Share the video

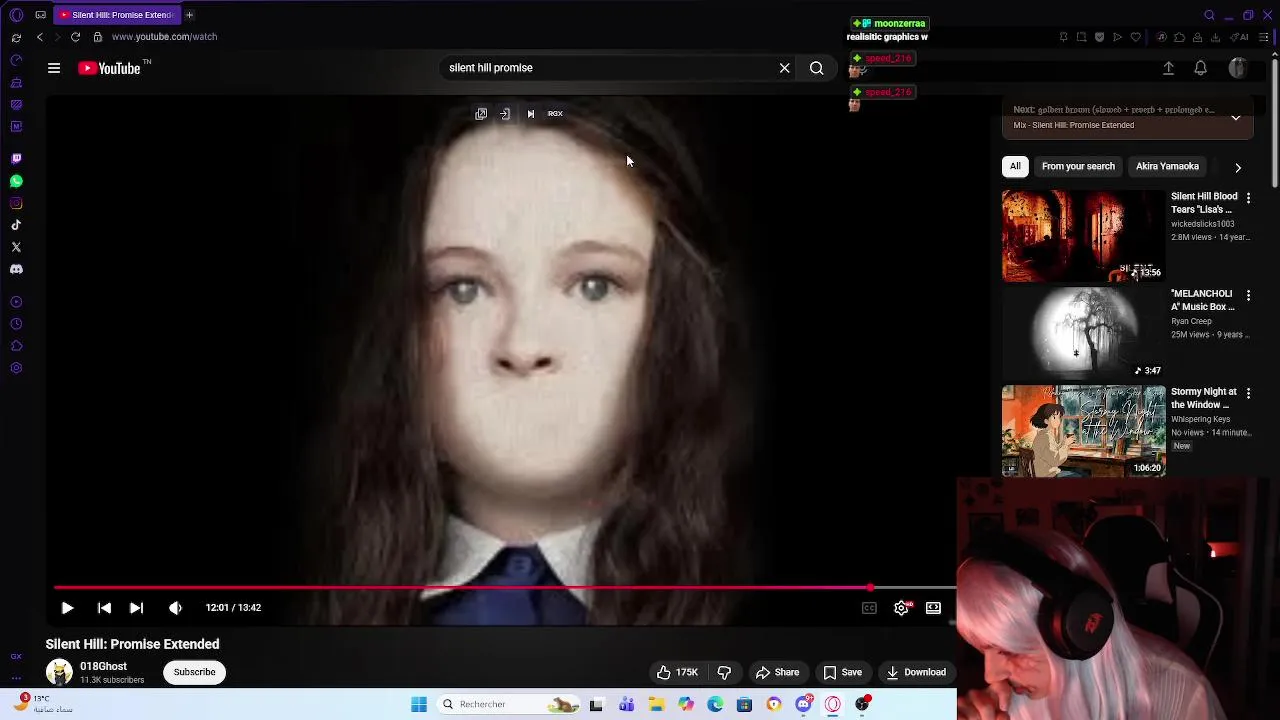pos(778,672)
